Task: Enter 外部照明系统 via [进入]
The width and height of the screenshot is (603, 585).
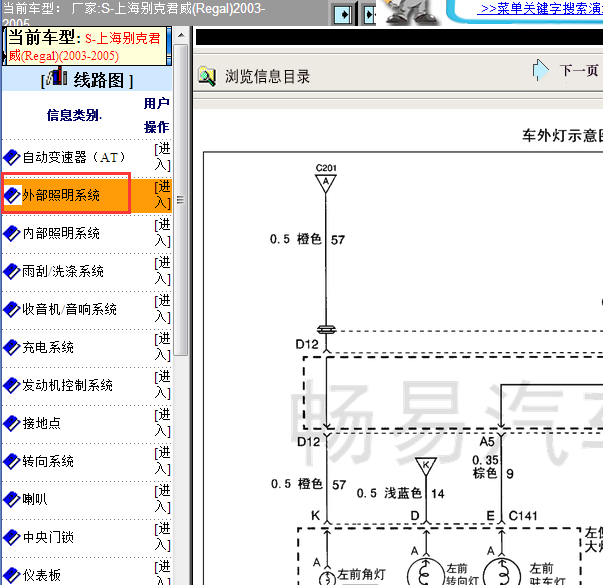Action: (162, 195)
